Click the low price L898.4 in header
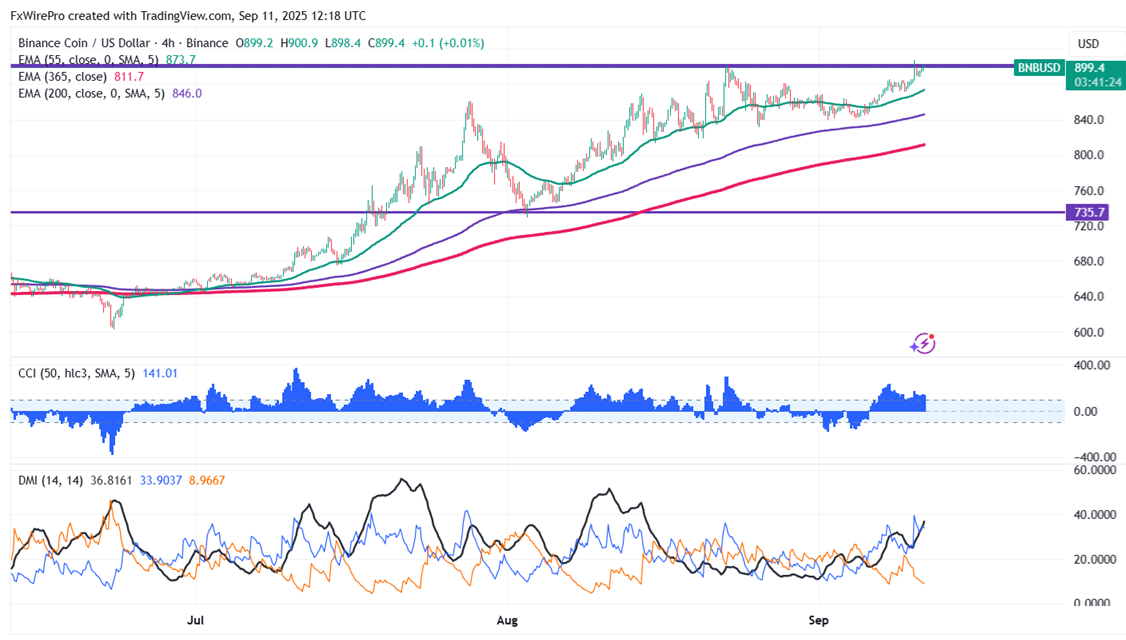1126x640 pixels. [343, 43]
